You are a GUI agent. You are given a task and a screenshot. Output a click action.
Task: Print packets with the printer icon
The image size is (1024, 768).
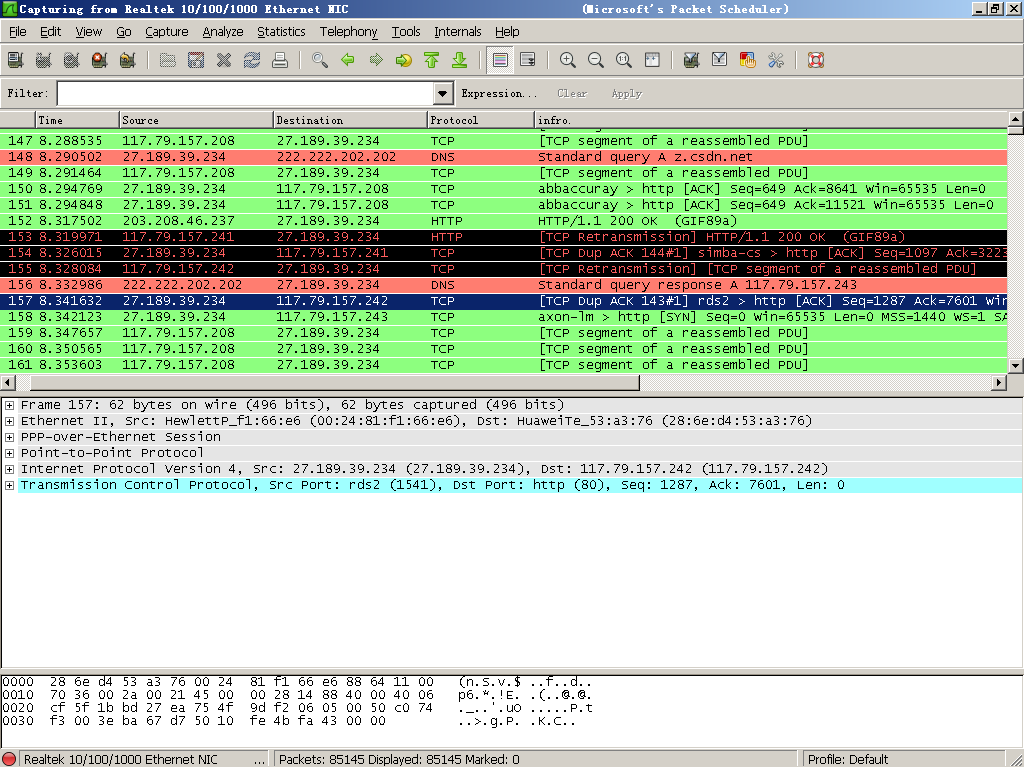280,60
